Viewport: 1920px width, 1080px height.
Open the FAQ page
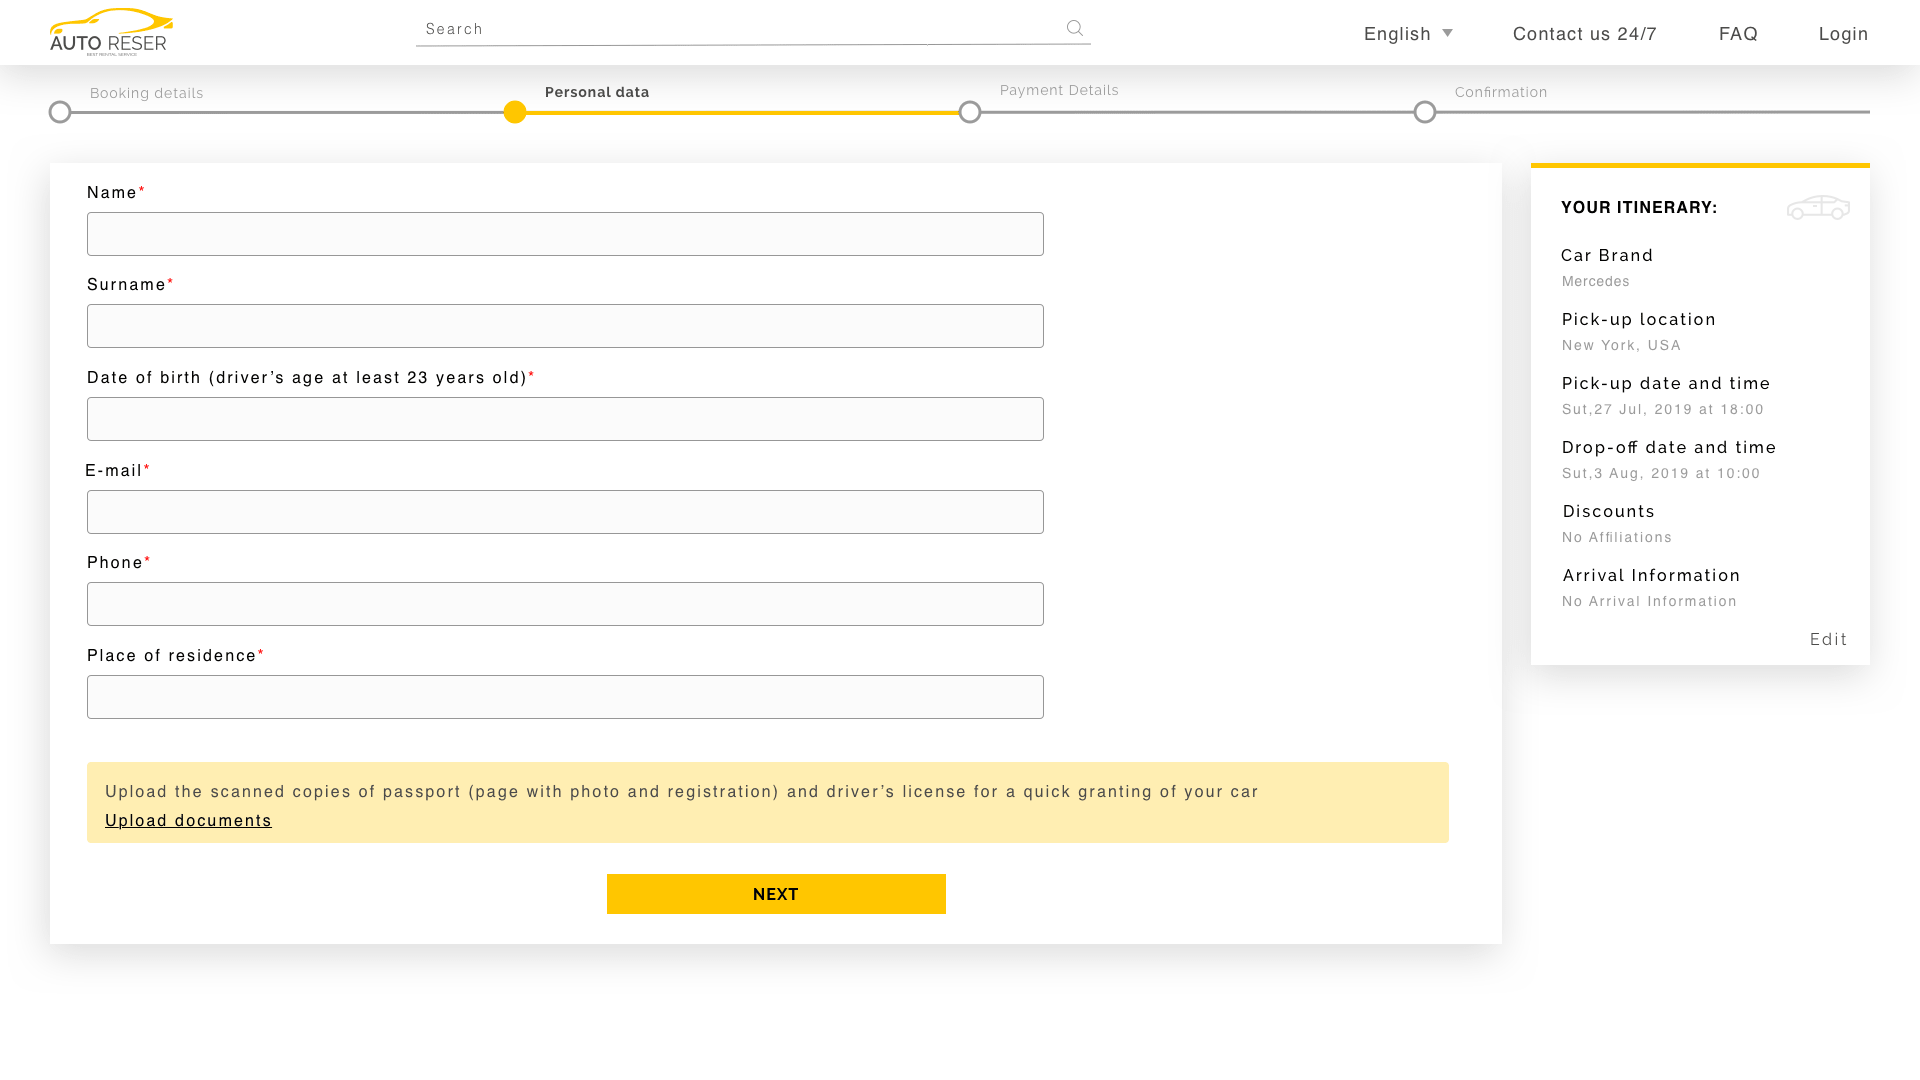tap(1738, 33)
